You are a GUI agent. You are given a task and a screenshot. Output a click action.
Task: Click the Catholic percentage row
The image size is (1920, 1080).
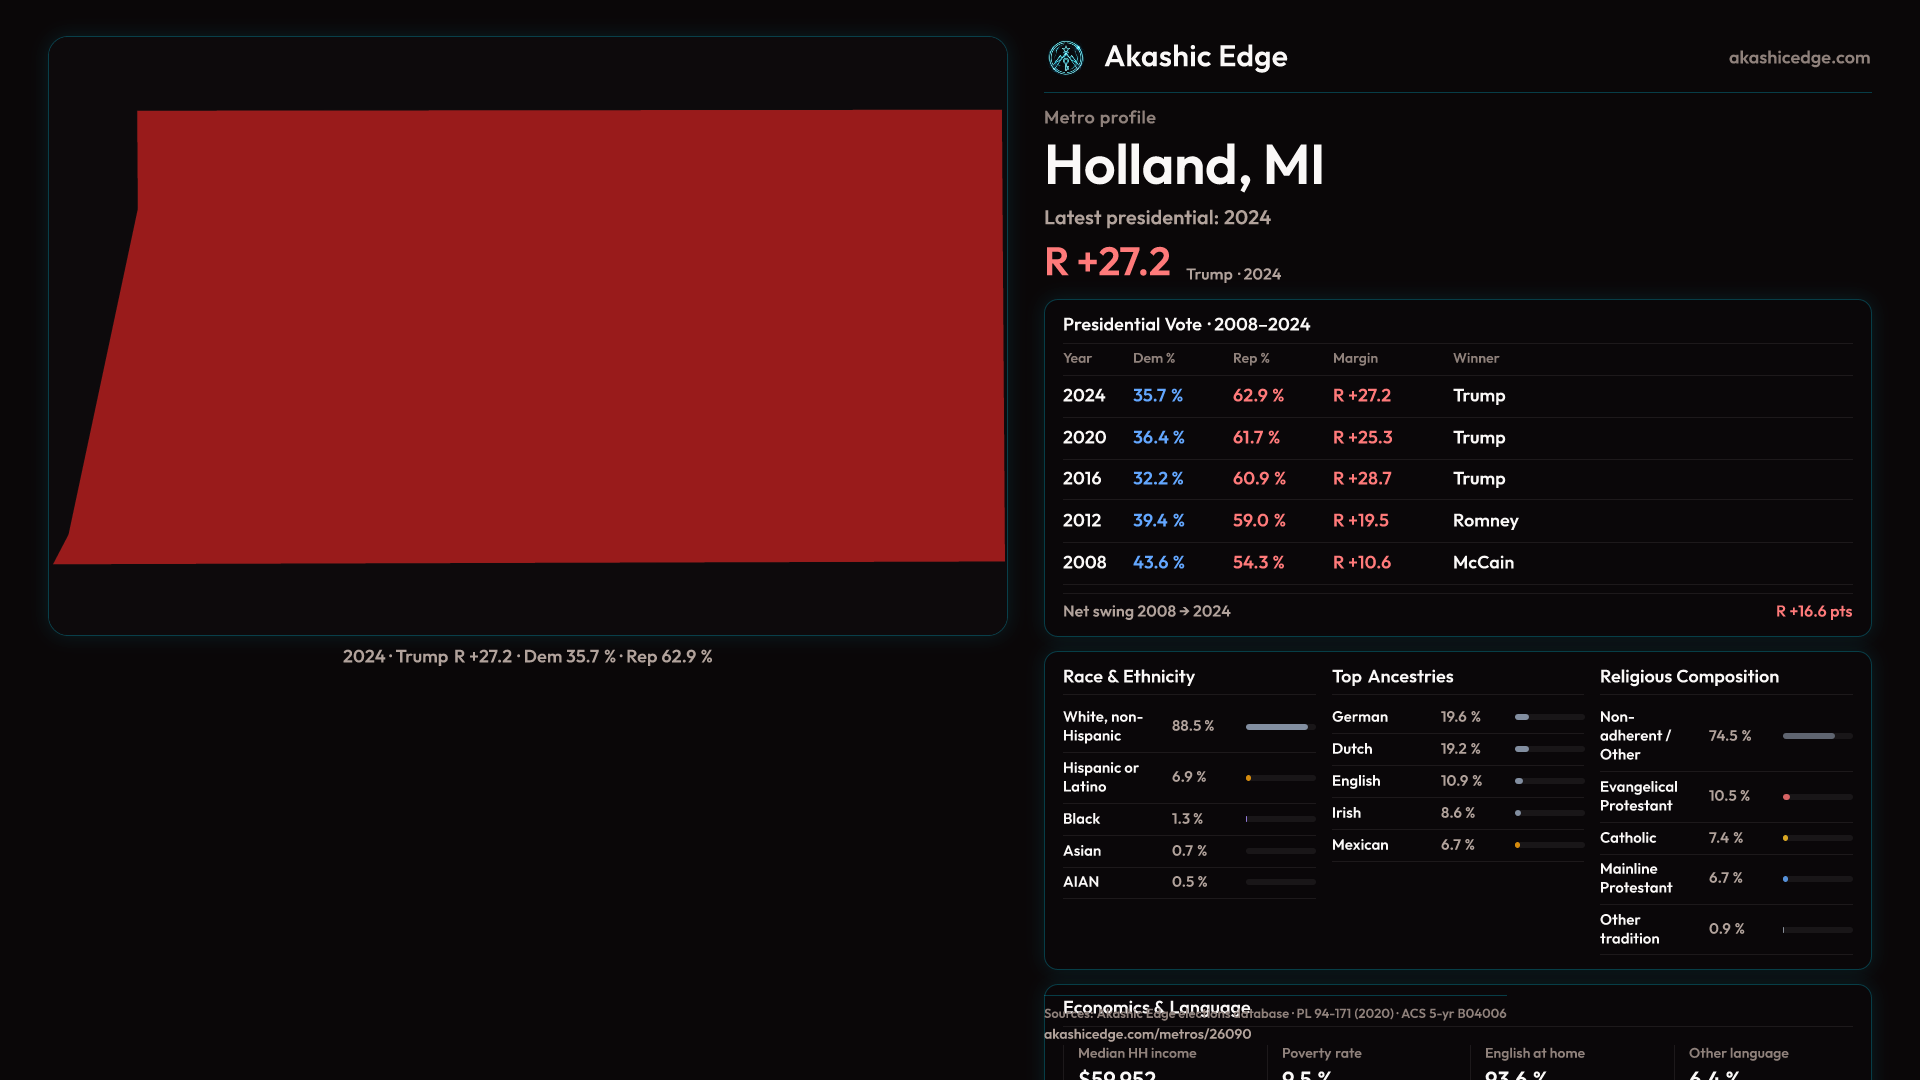[1725, 838]
